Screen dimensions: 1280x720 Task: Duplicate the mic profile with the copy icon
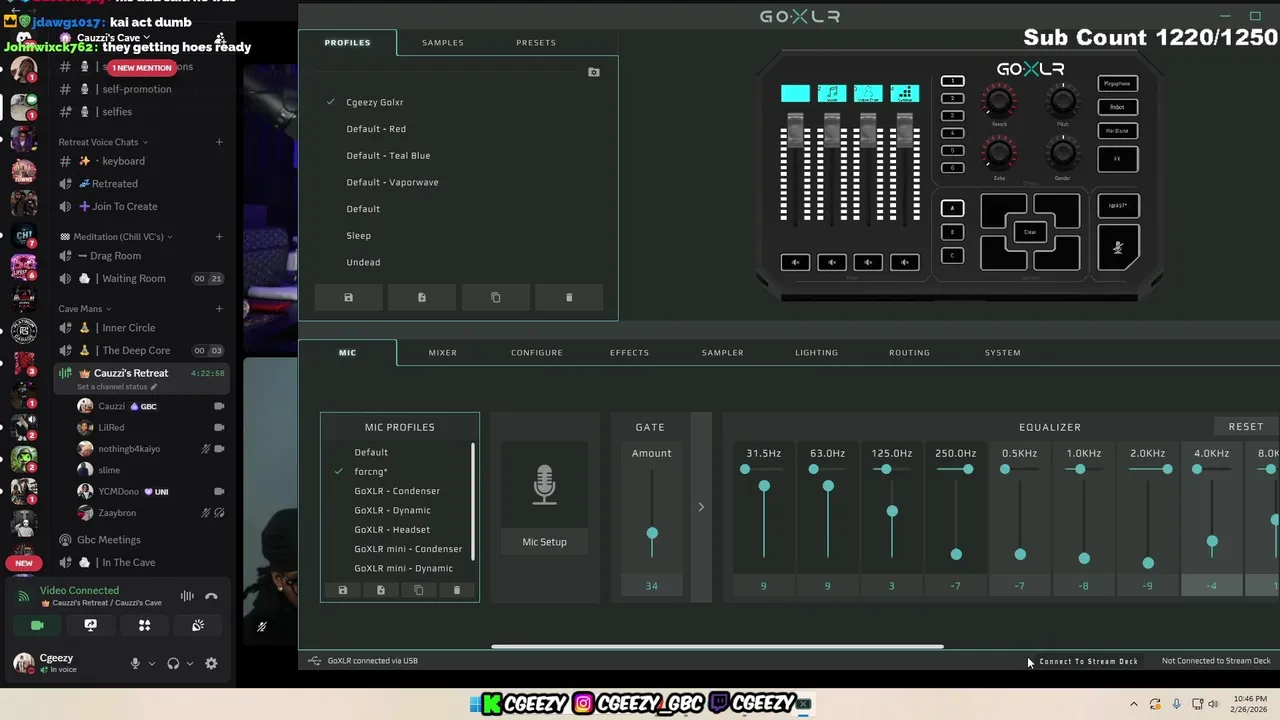point(418,590)
